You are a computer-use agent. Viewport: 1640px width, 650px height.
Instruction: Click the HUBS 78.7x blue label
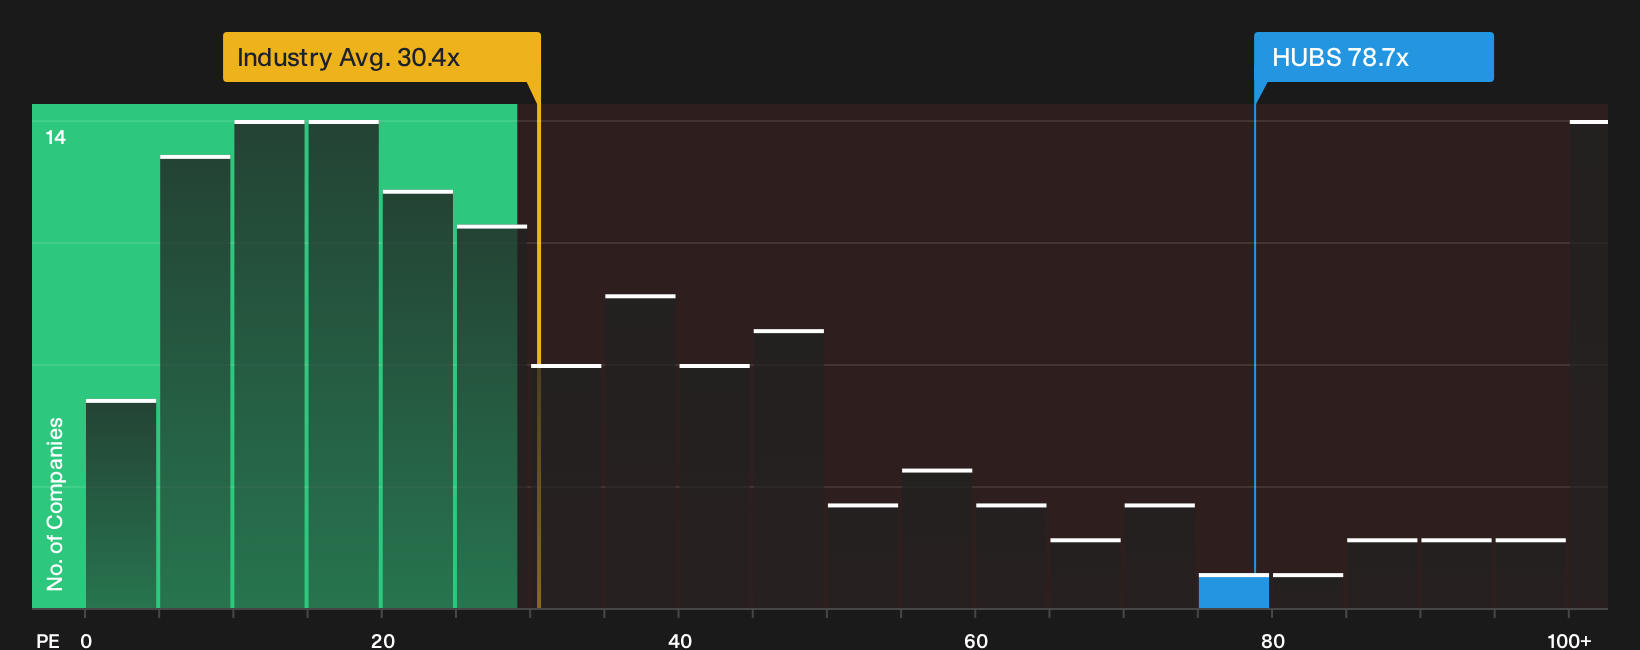(x=1373, y=57)
